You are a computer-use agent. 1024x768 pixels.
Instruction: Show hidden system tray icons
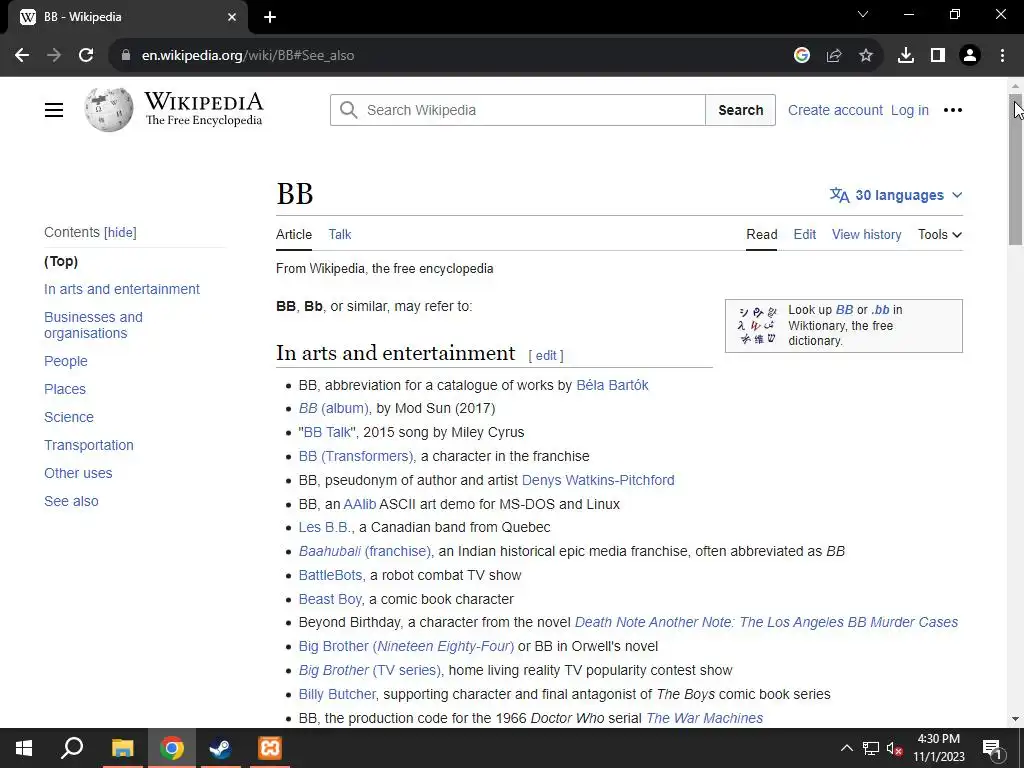(846, 748)
